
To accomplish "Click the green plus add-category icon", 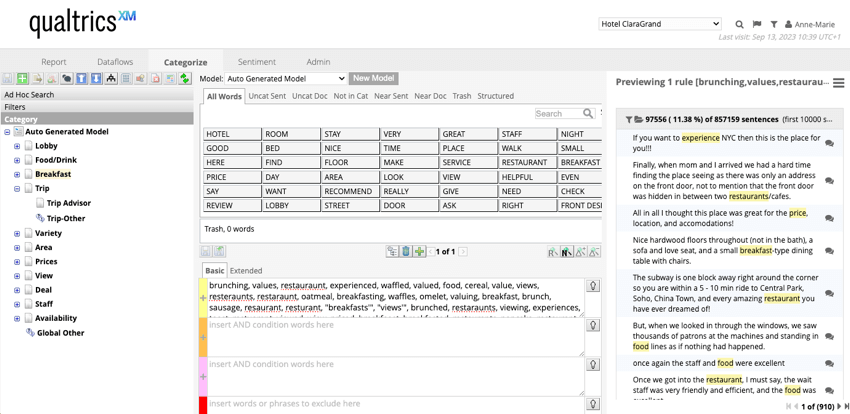I will tap(22, 79).
